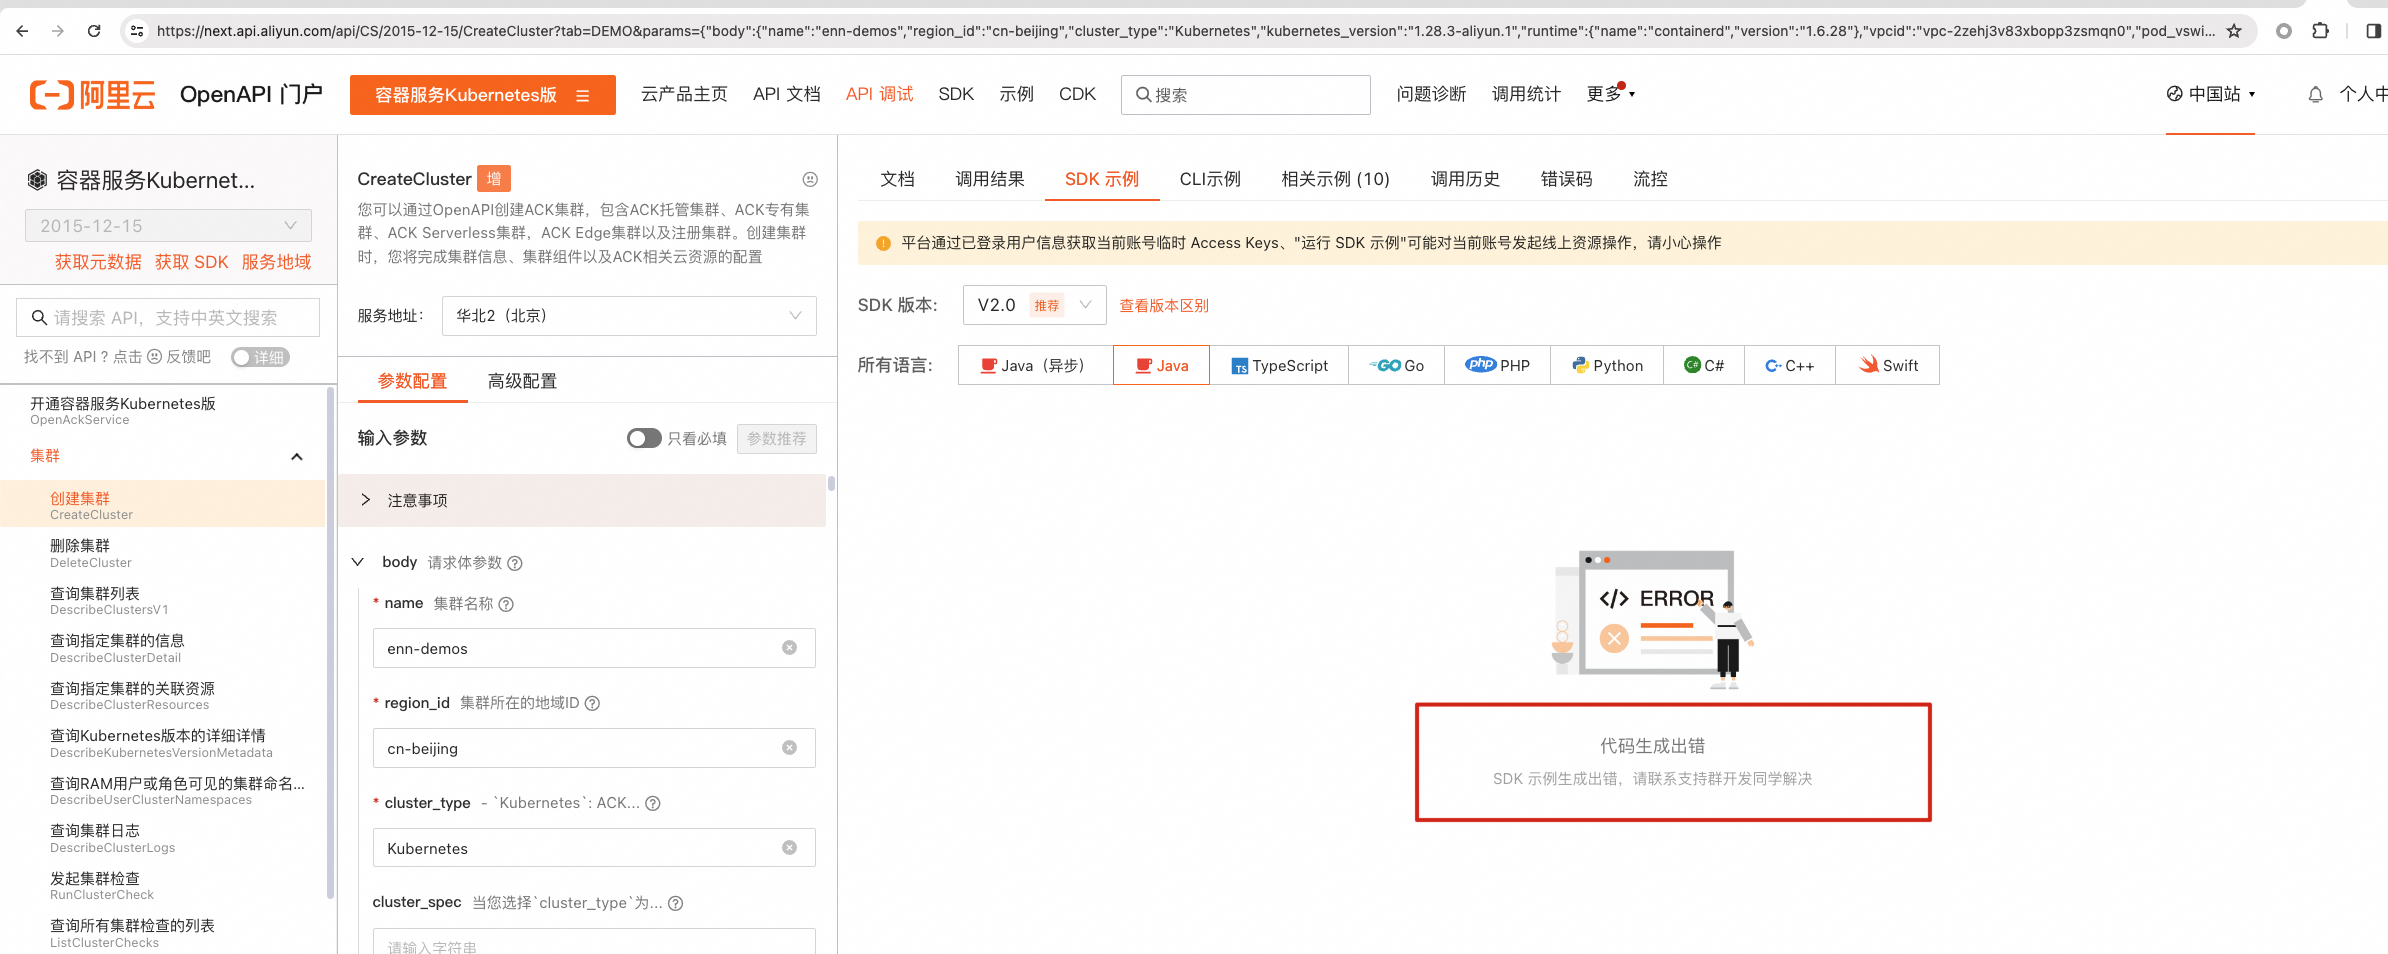
Task: Clear the name field enn-demos
Action: point(789,648)
